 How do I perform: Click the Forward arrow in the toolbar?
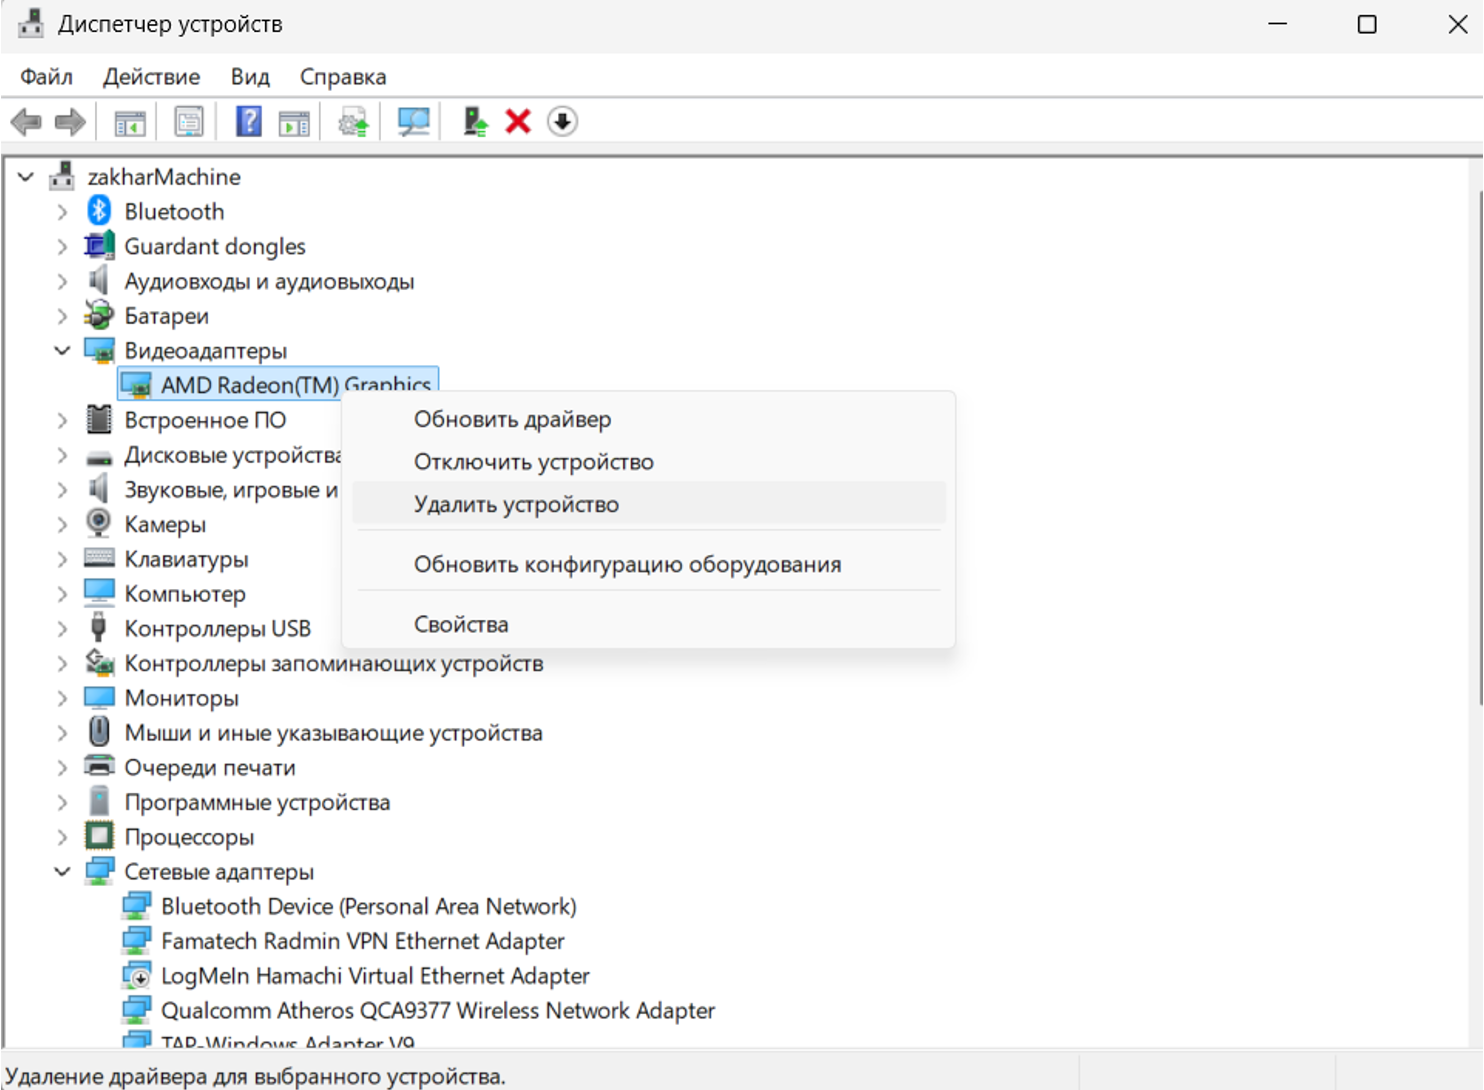pyautogui.click(x=70, y=122)
